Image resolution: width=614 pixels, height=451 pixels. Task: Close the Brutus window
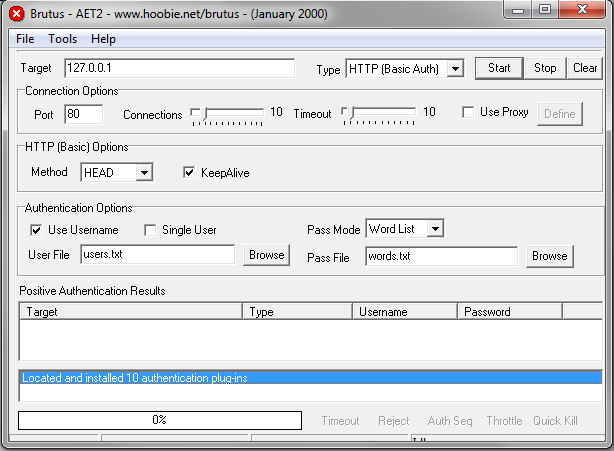click(582, 9)
